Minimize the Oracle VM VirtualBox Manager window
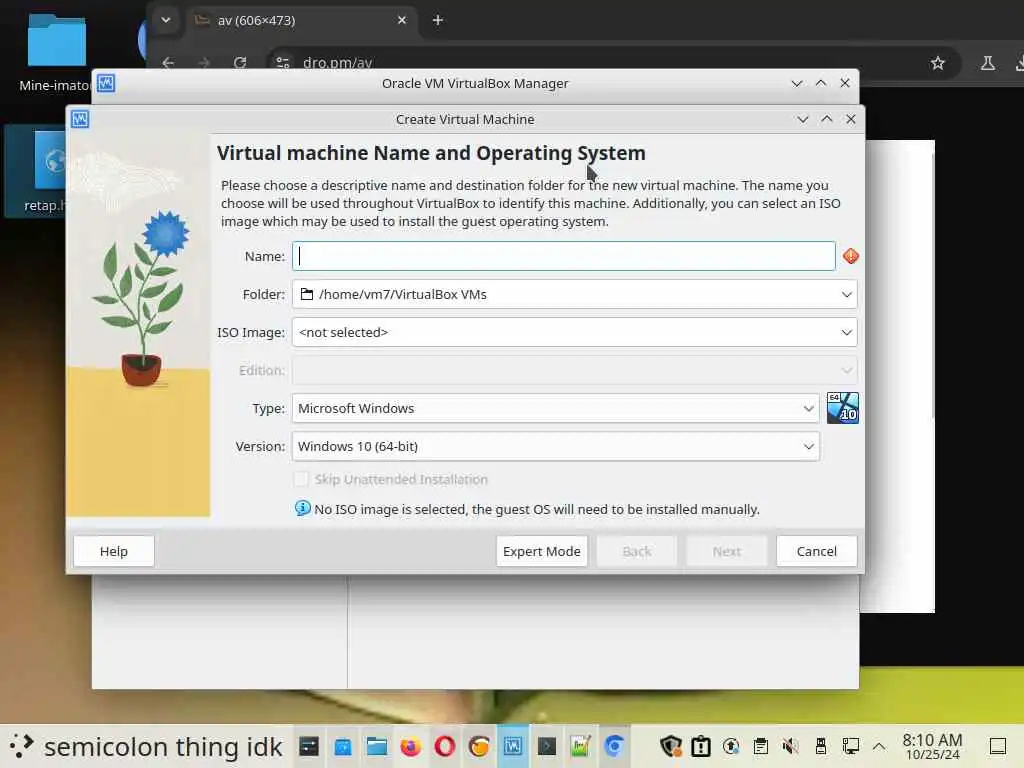1024x768 pixels. coord(797,83)
